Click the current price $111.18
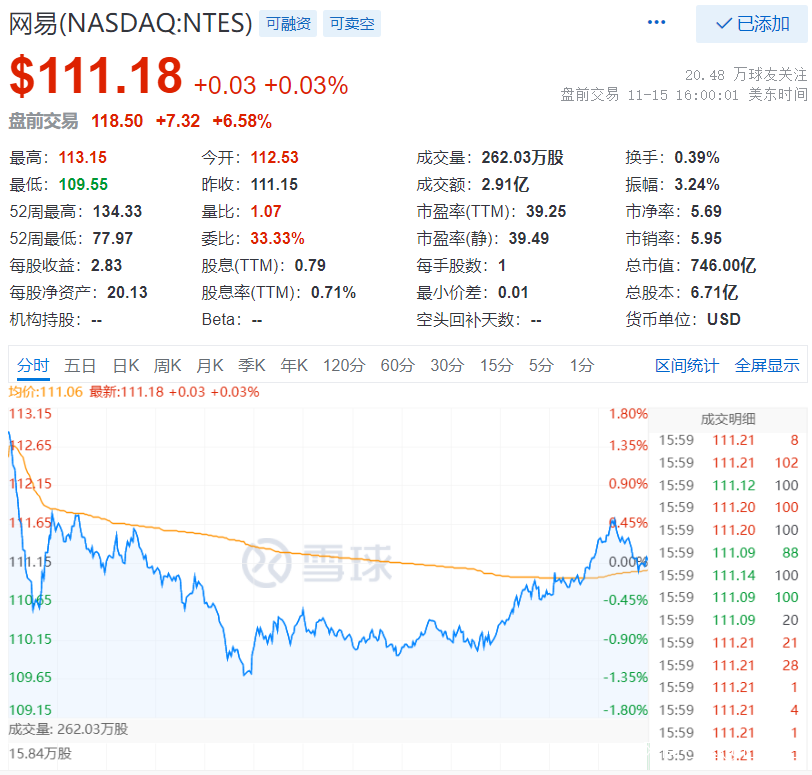 coord(96,76)
